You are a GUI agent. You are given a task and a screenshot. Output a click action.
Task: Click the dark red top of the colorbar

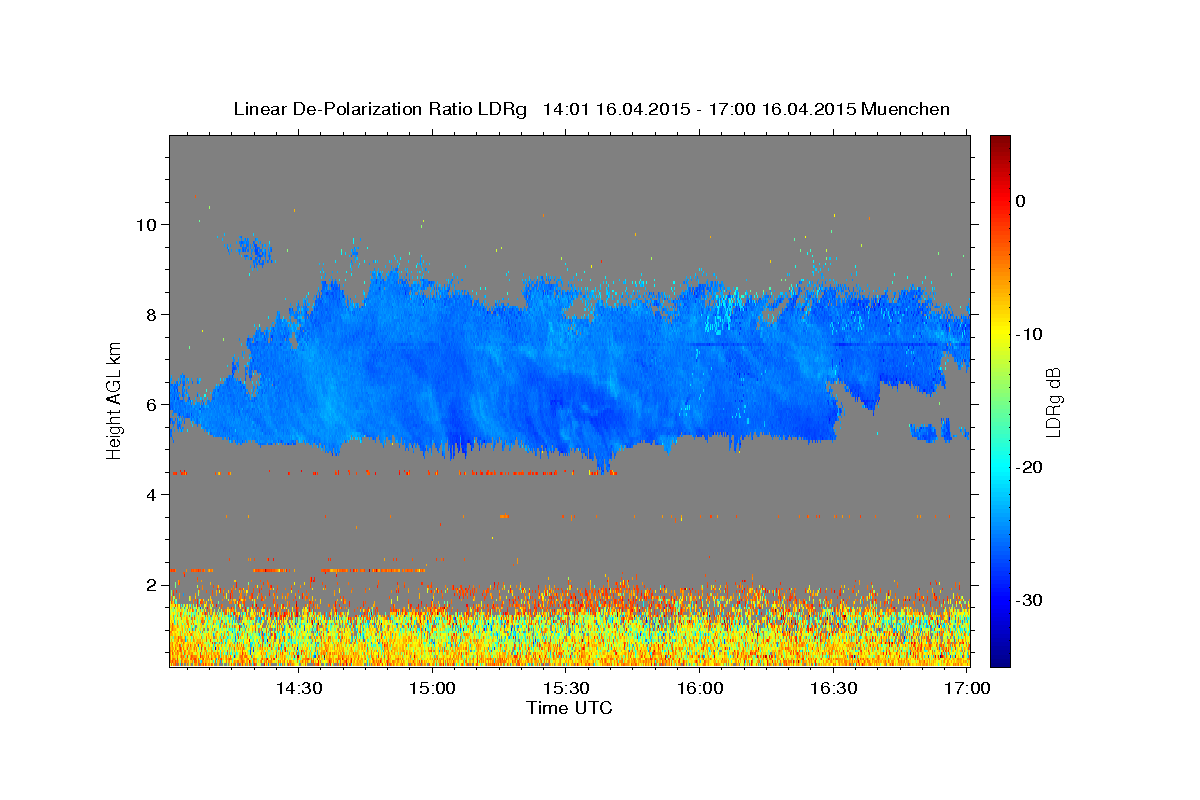click(x=1000, y=142)
